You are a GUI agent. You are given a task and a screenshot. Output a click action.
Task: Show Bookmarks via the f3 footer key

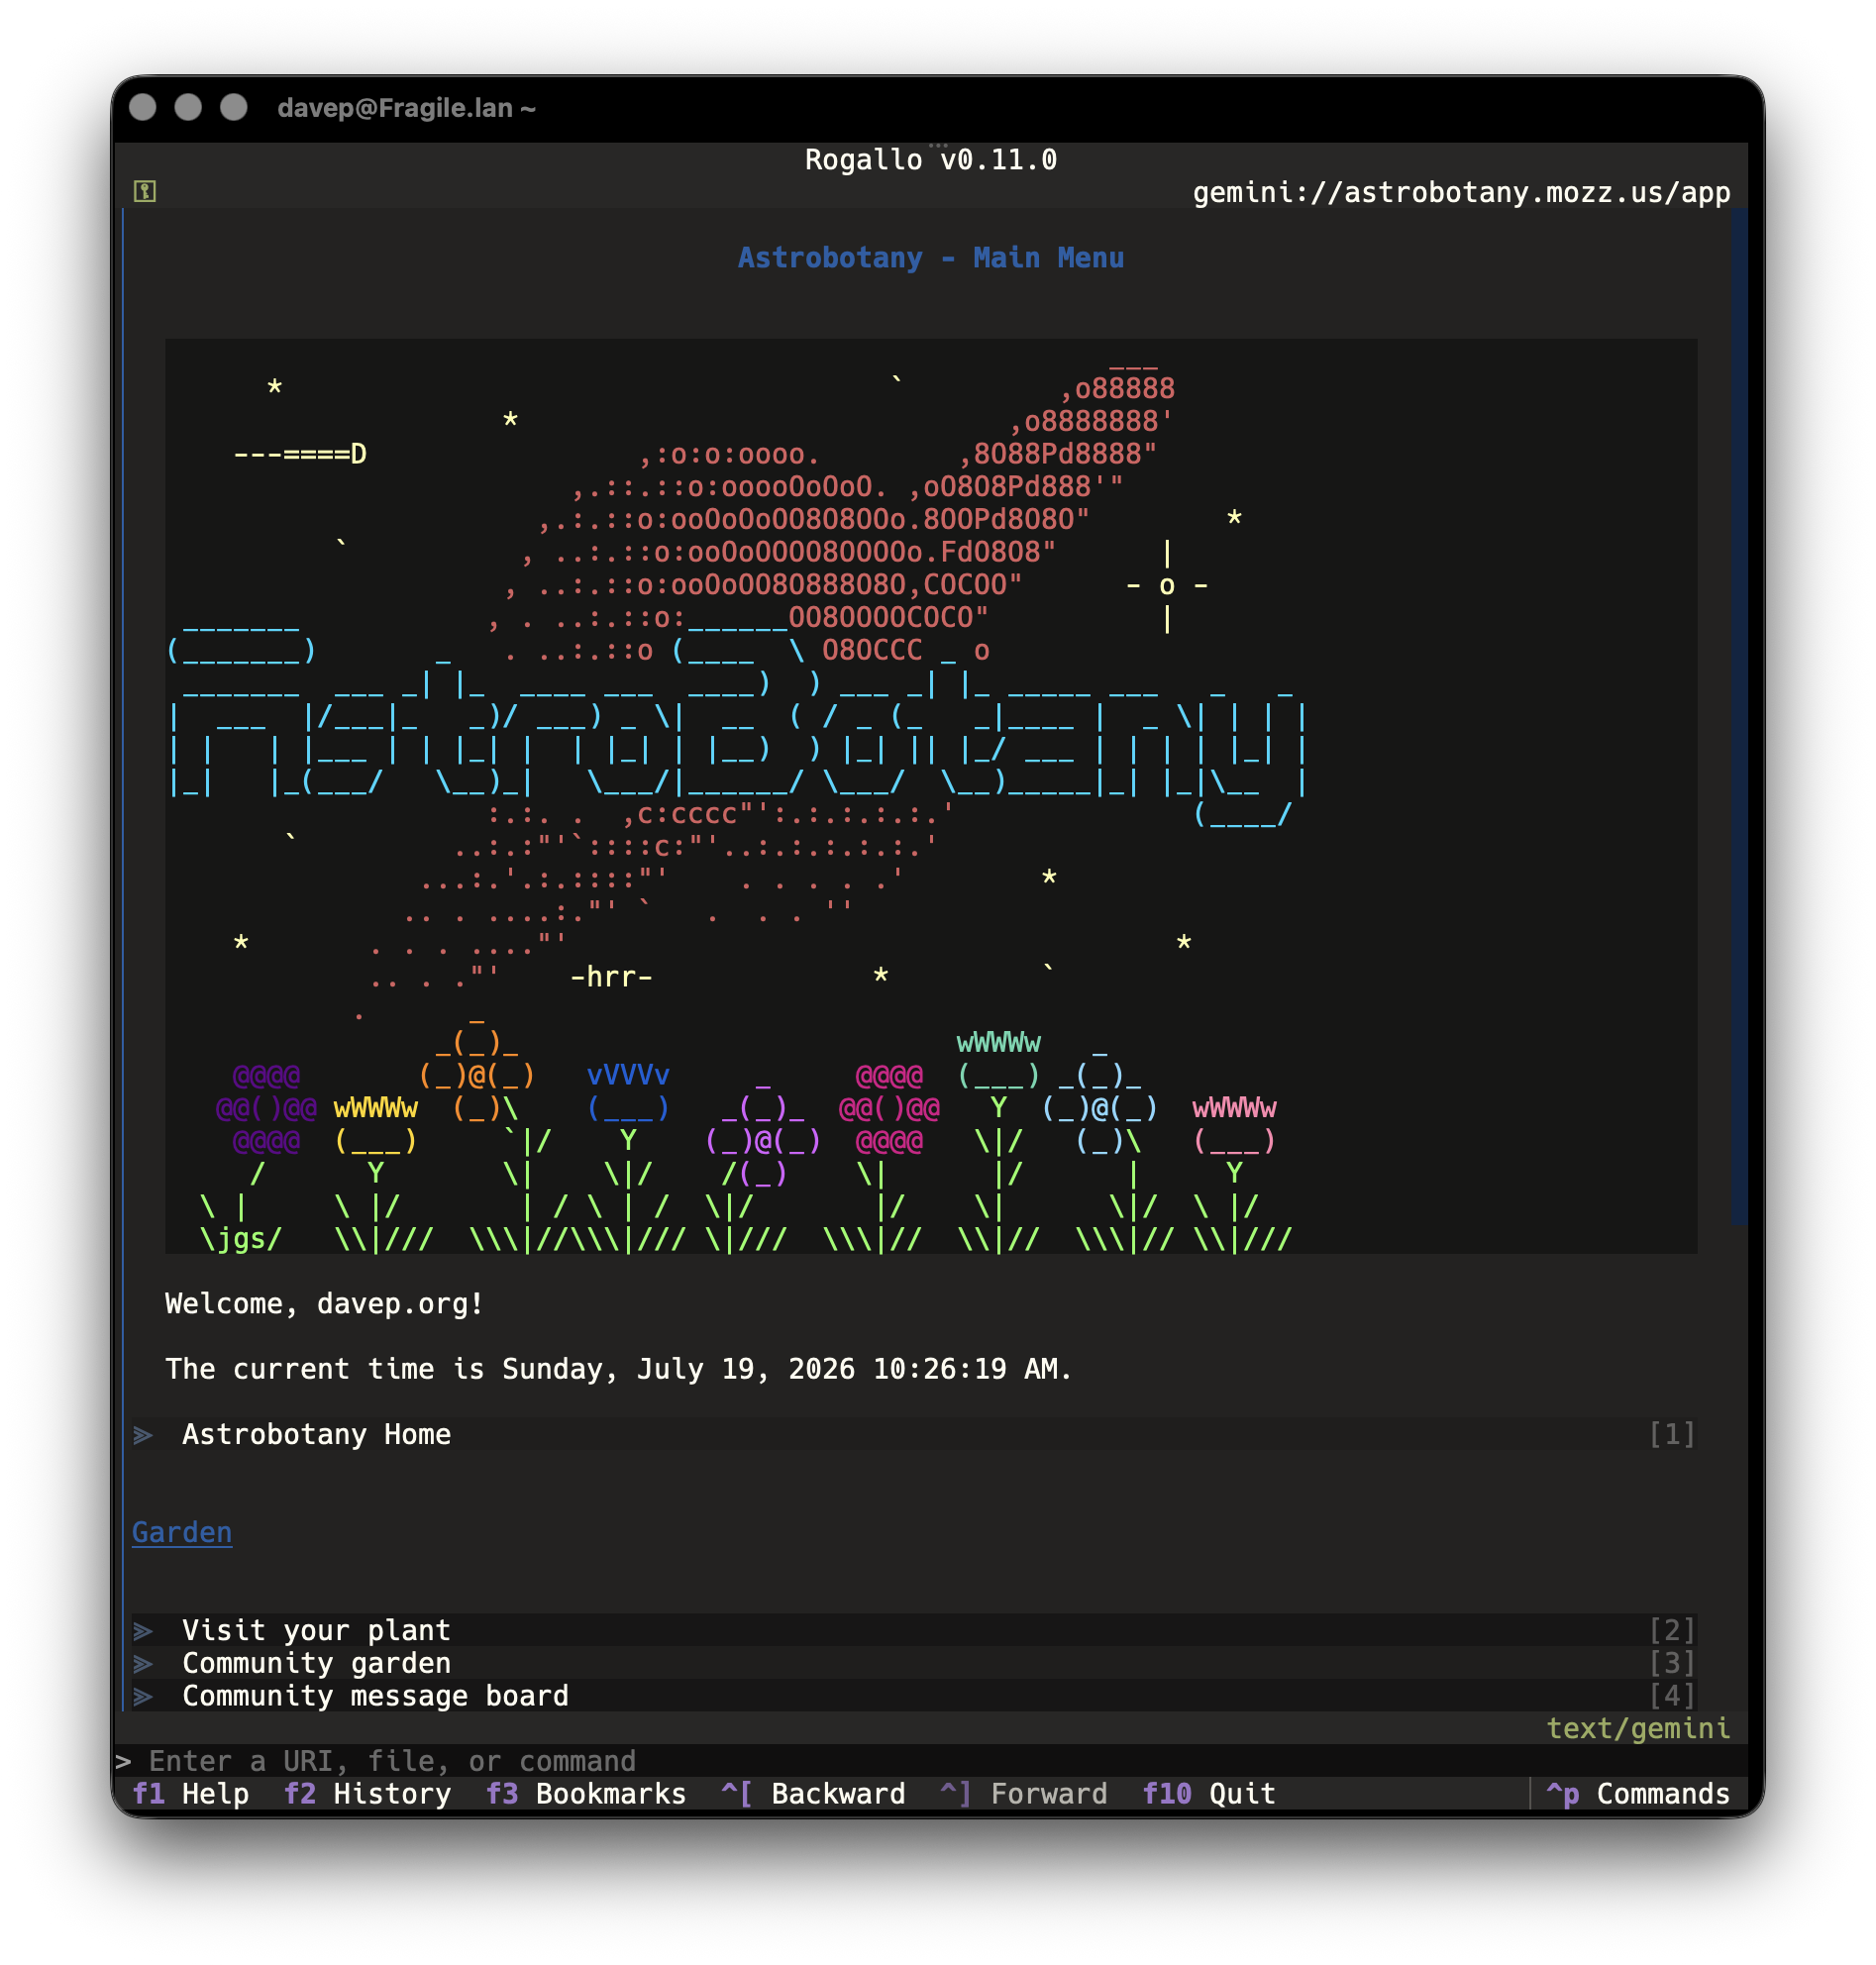(x=586, y=1794)
